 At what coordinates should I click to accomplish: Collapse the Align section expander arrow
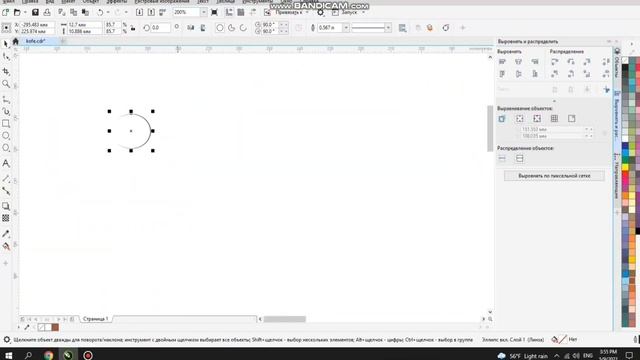pyautogui.click(x=554, y=101)
